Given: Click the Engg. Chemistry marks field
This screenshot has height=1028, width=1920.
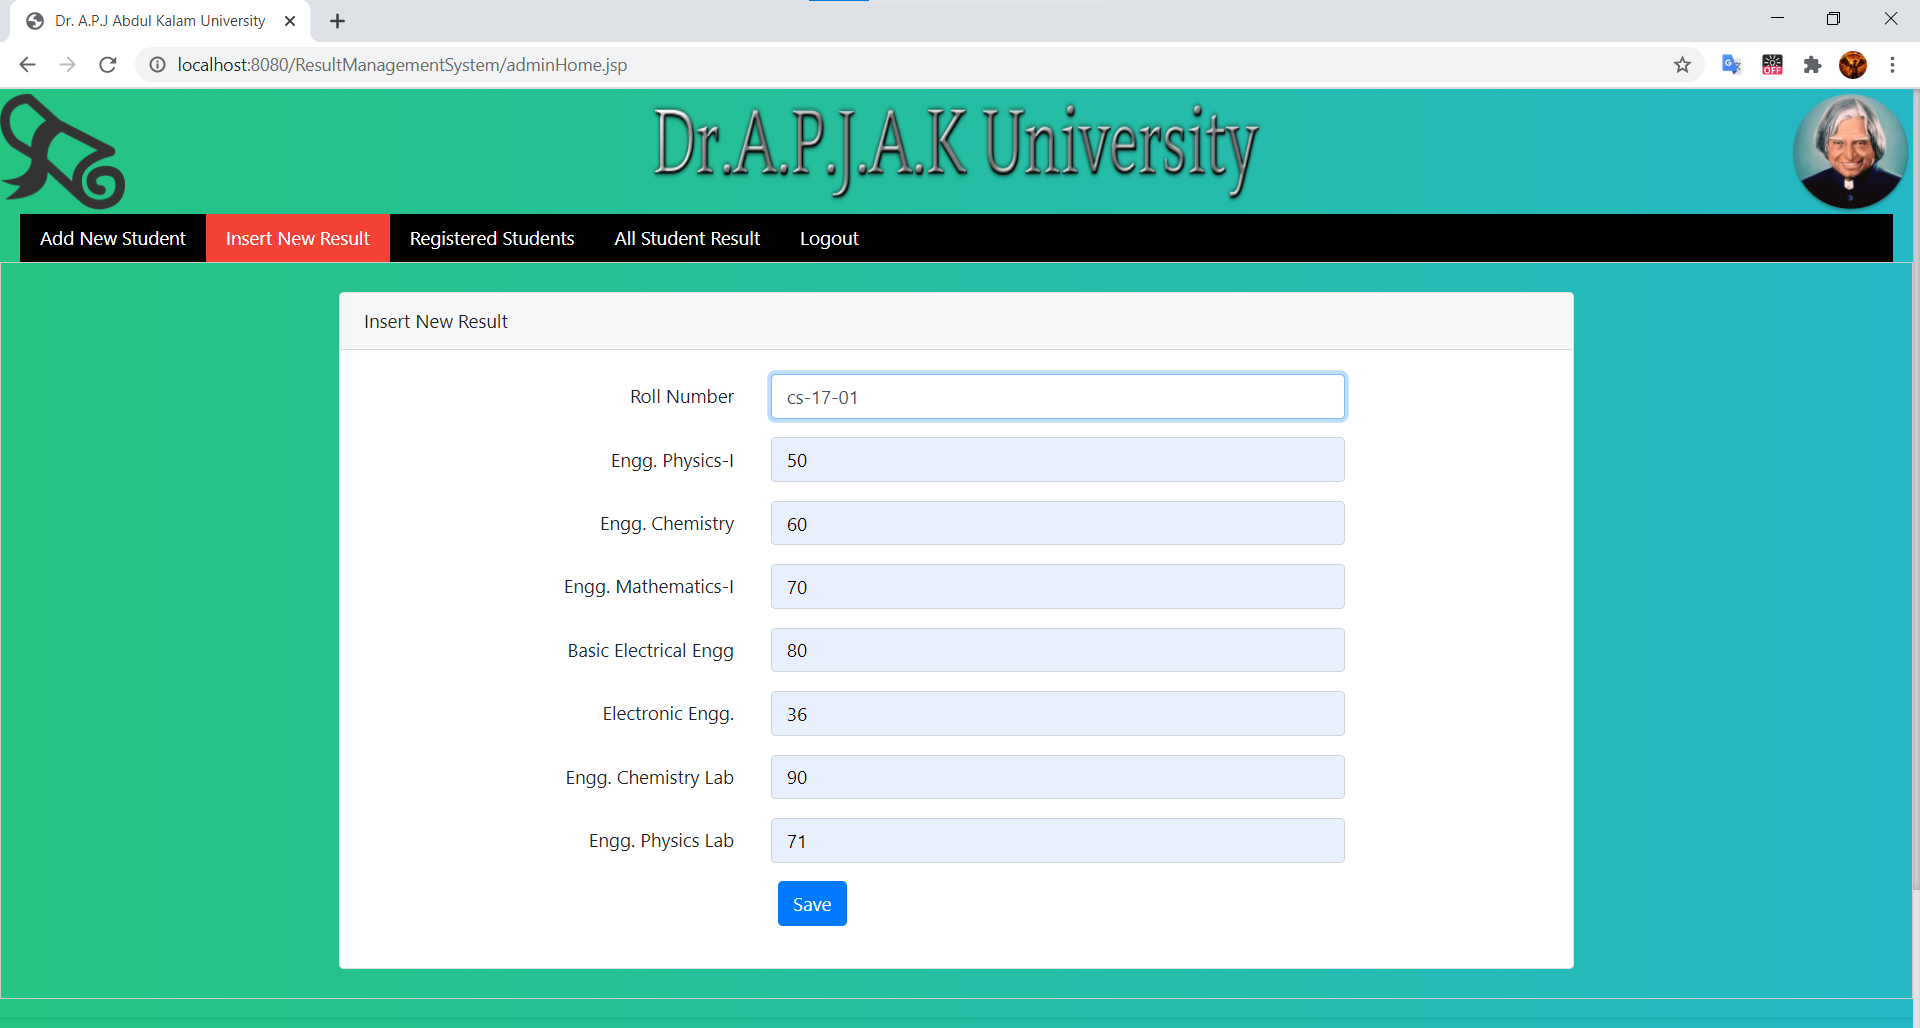Looking at the screenshot, I should coord(1057,523).
